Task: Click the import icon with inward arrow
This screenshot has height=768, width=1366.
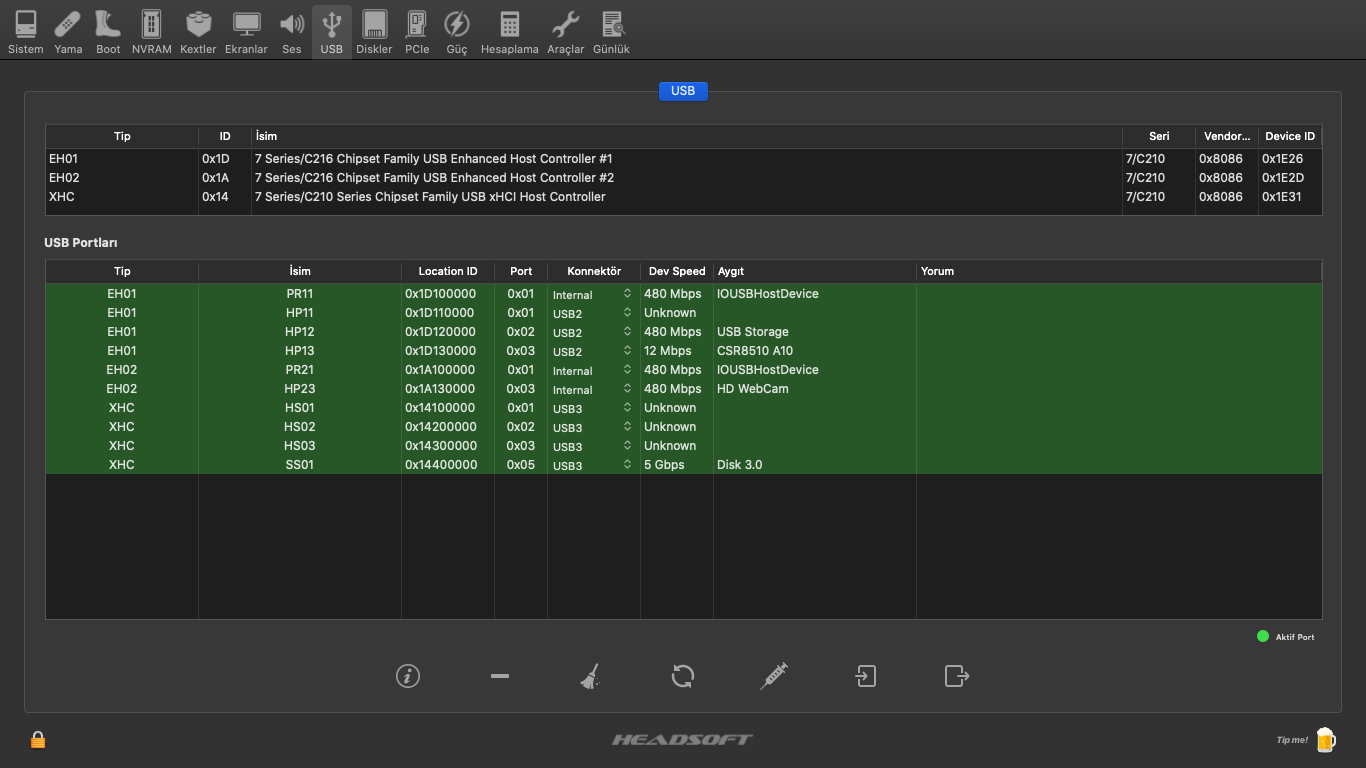Action: click(x=865, y=676)
